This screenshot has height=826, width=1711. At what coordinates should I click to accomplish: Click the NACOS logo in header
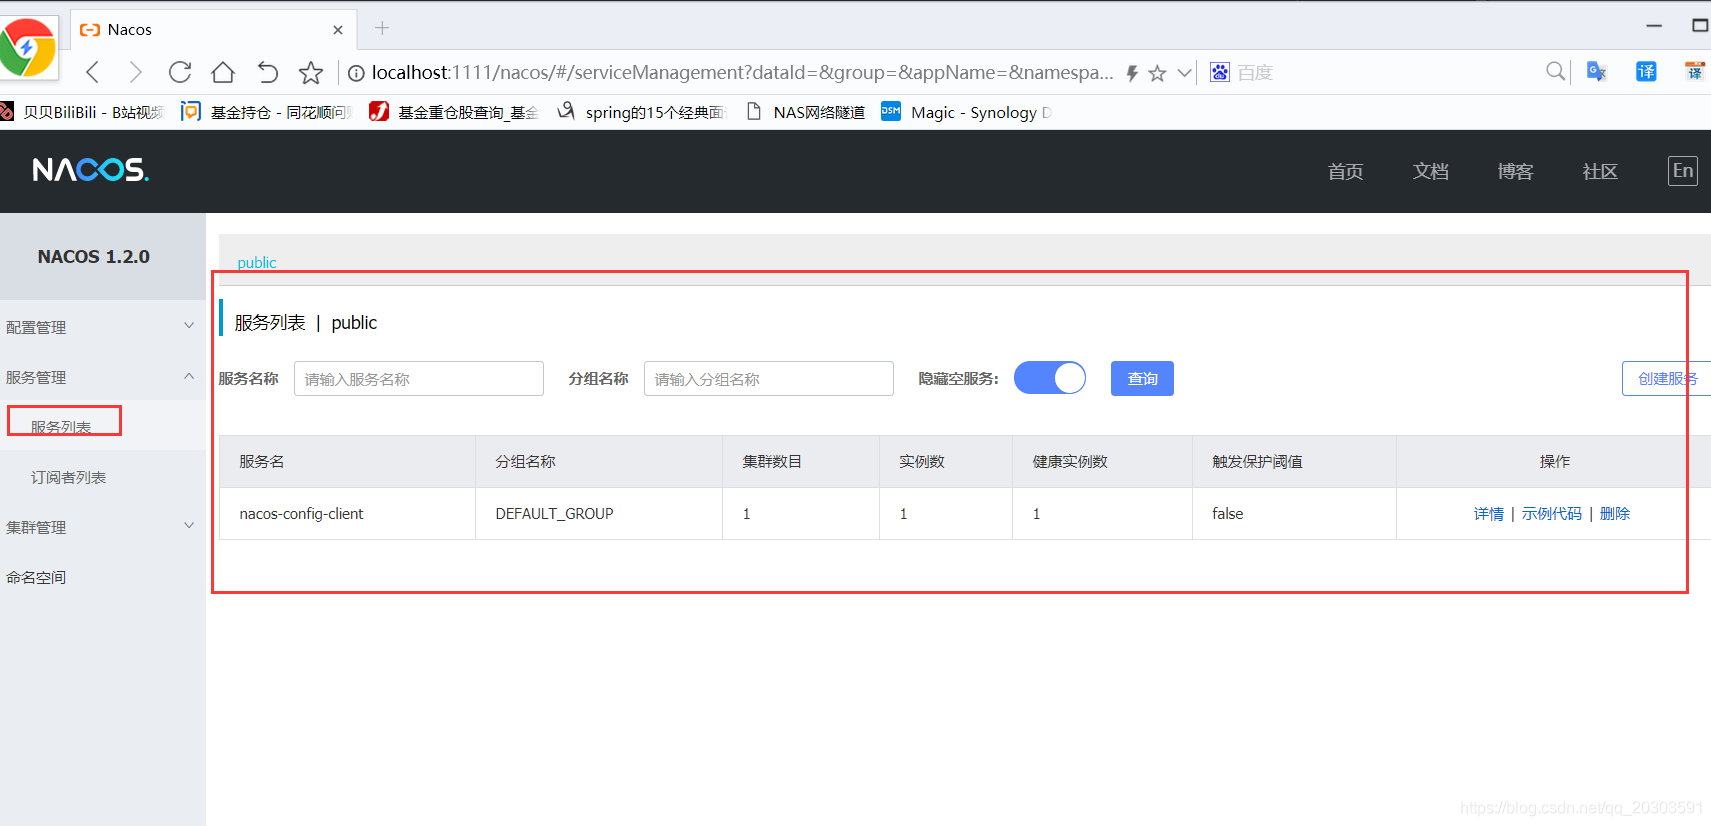point(91,170)
